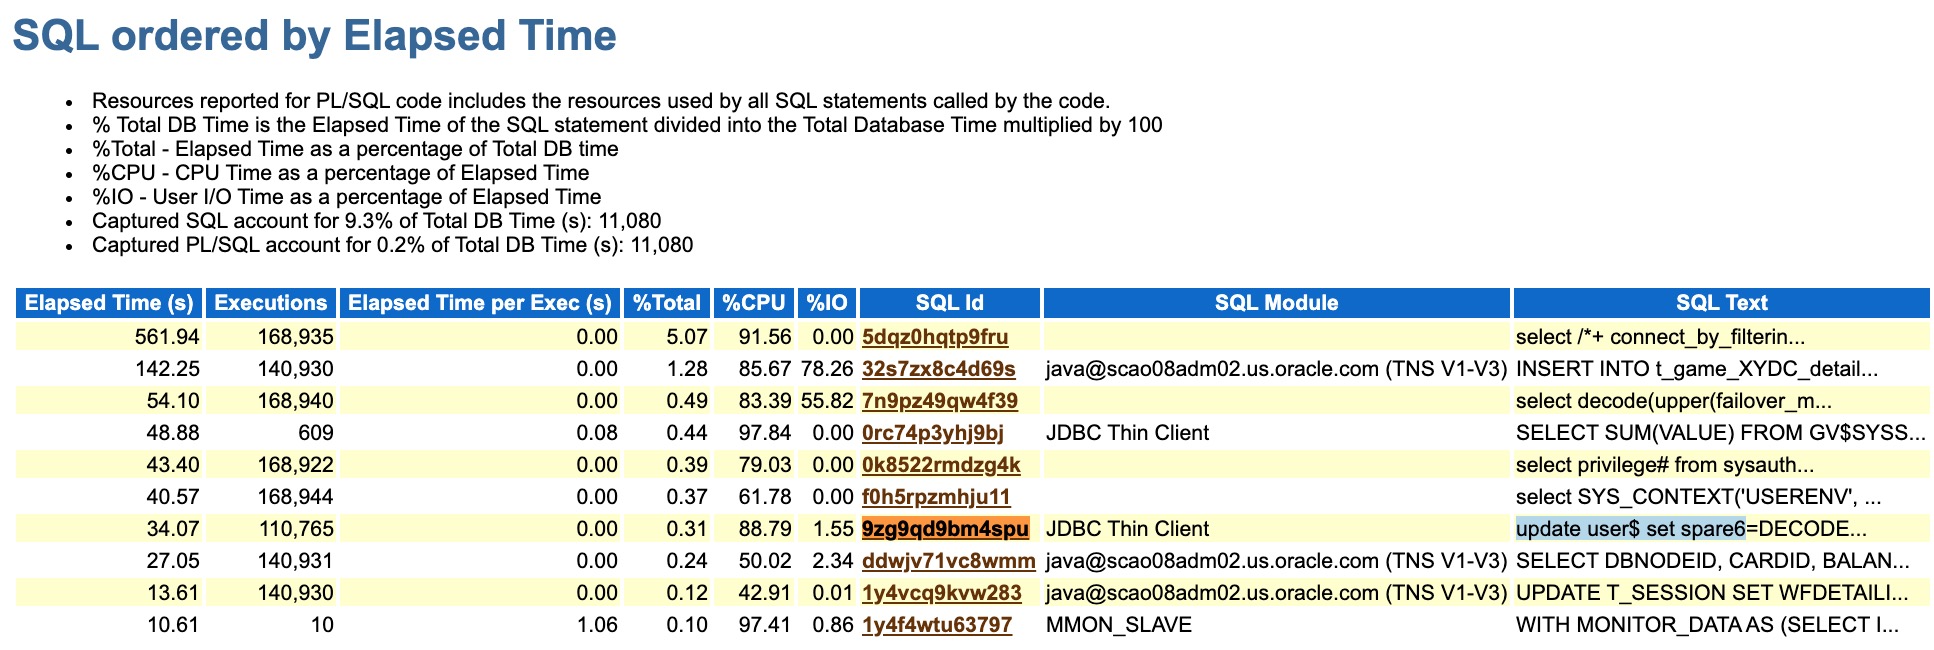The width and height of the screenshot is (1934, 650).
Task: Click highlighted text 'update user$ set spare6'
Action: (1630, 529)
